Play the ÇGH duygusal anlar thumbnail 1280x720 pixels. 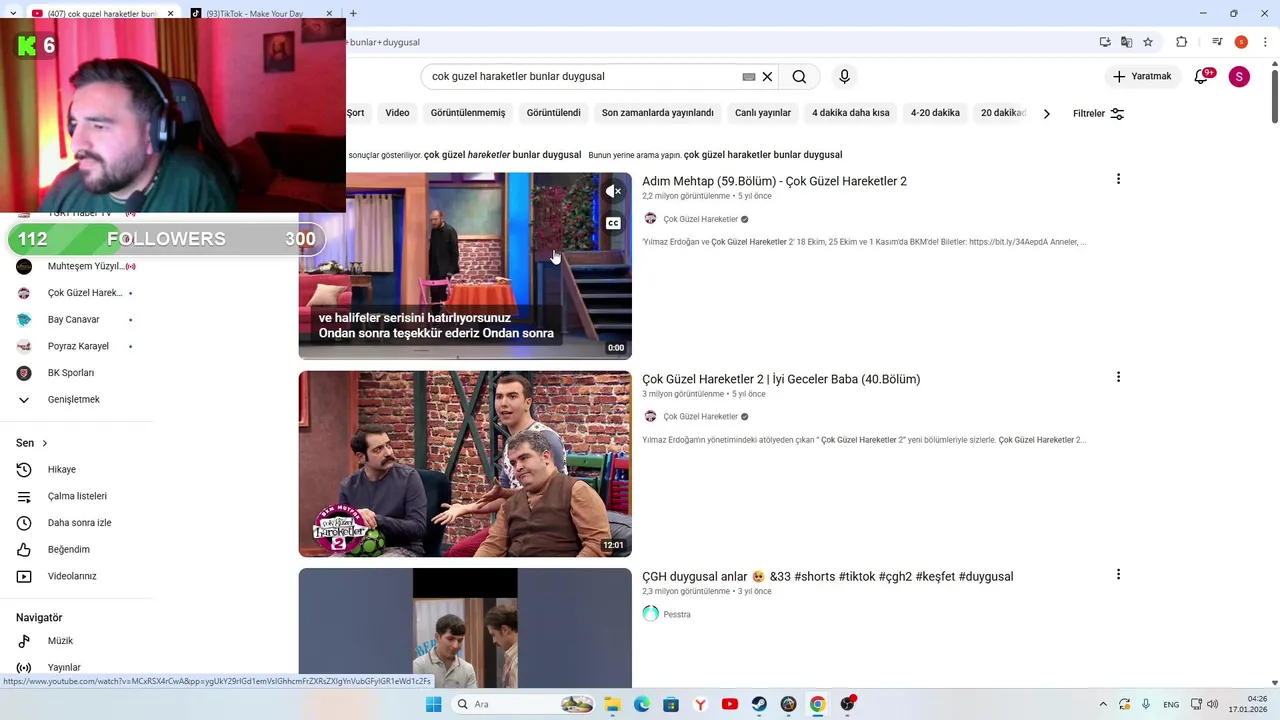[465, 628]
